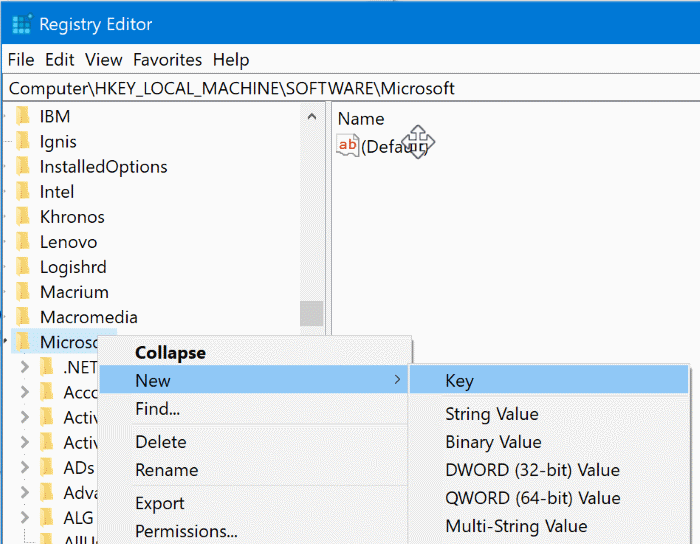Click the Khronos folder icon
Image resolution: width=700 pixels, height=544 pixels.
[23, 216]
